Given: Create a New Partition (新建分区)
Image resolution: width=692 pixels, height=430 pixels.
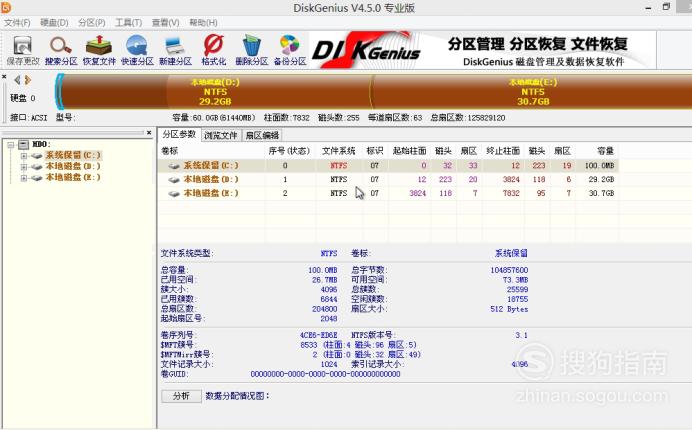Looking at the screenshot, I should (x=175, y=51).
